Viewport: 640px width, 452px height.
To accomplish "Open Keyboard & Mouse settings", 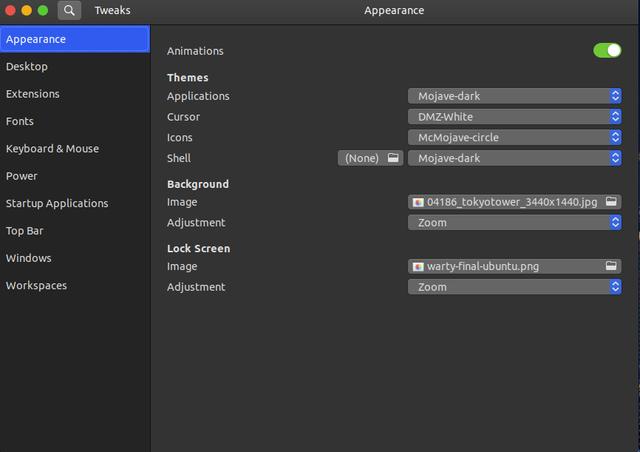I will 75,149.
